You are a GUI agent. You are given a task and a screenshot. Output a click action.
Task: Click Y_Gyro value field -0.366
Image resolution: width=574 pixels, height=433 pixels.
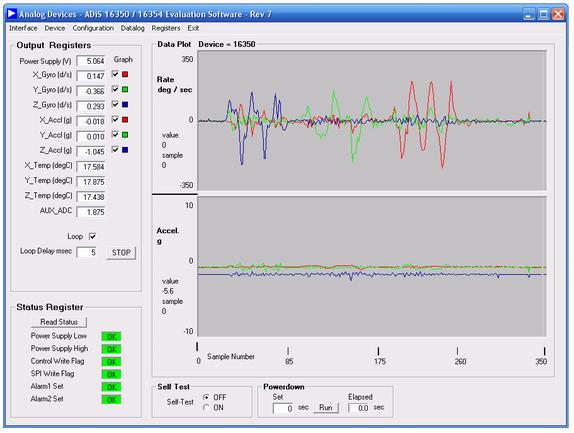click(91, 91)
